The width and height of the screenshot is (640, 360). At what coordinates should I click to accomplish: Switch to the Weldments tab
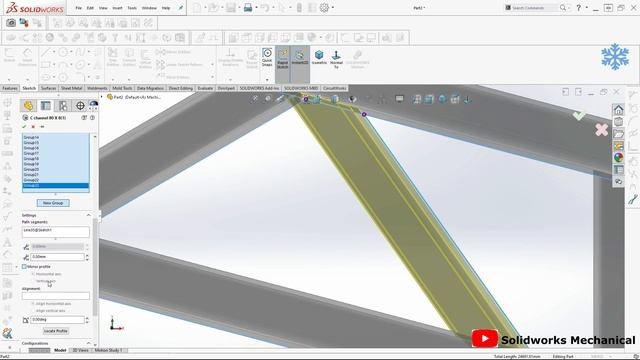coord(97,88)
